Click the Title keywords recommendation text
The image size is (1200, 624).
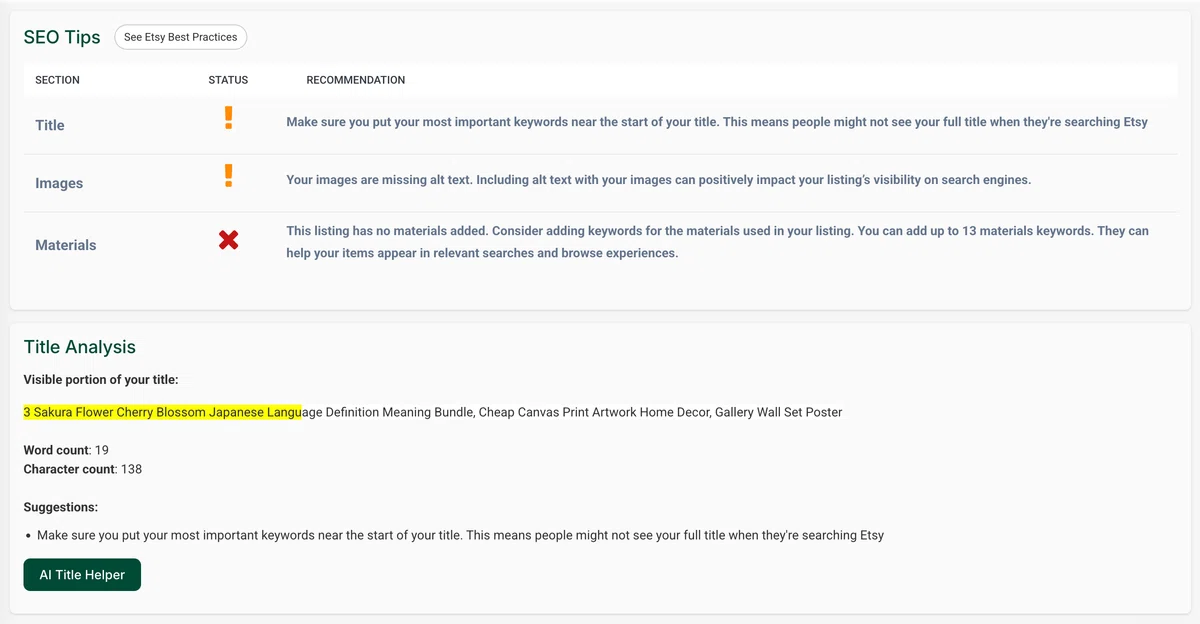pyautogui.click(x=717, y=122)
